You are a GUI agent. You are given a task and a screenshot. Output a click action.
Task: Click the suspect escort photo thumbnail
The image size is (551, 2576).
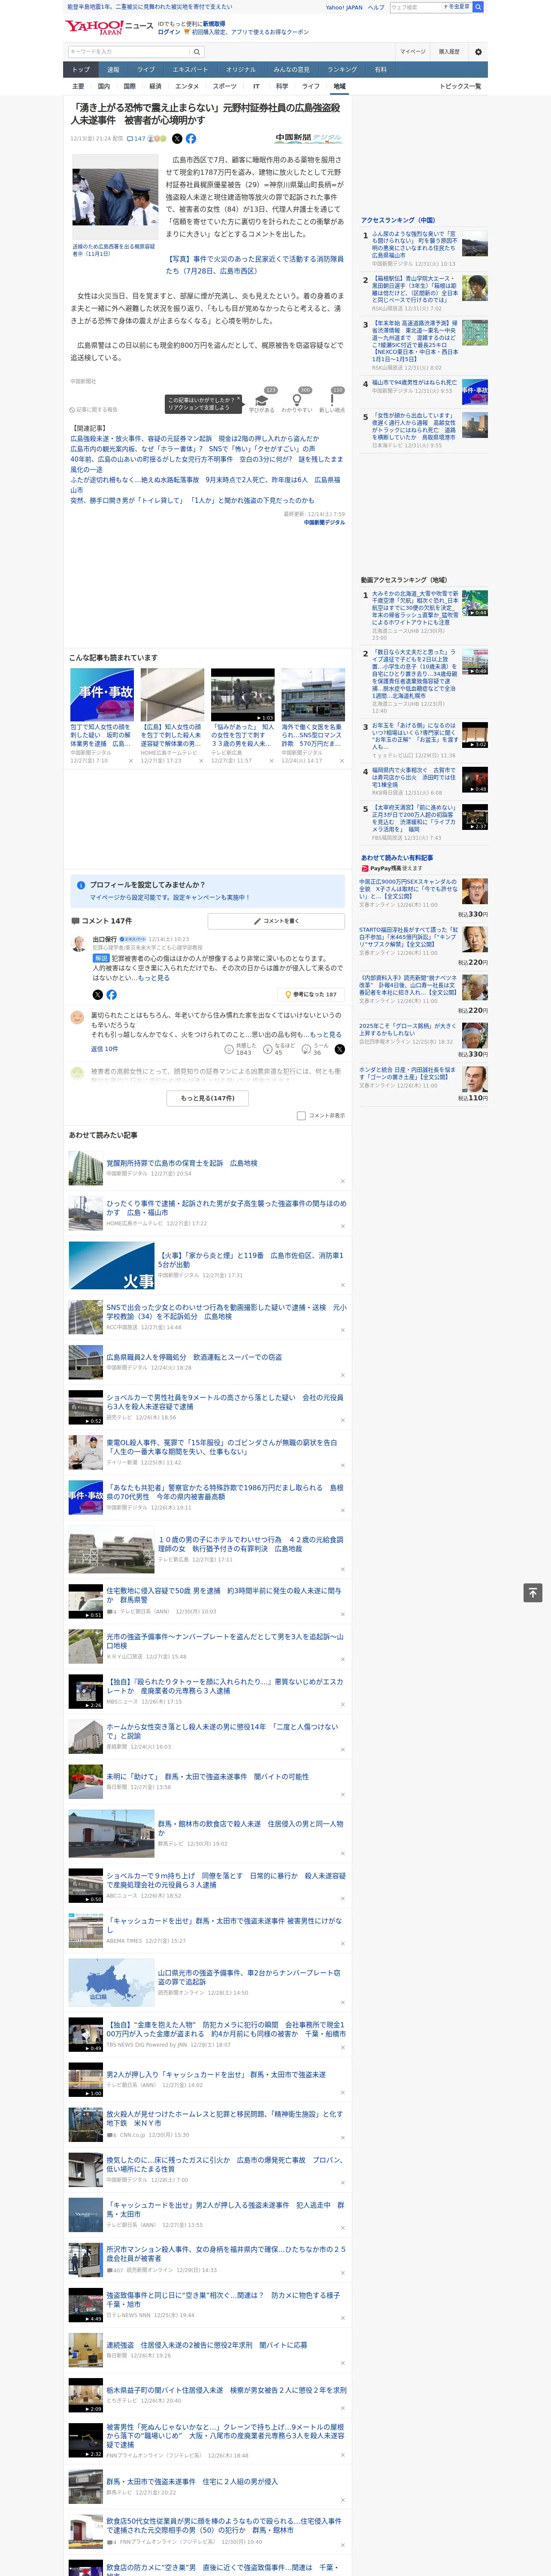pos(115,197)
